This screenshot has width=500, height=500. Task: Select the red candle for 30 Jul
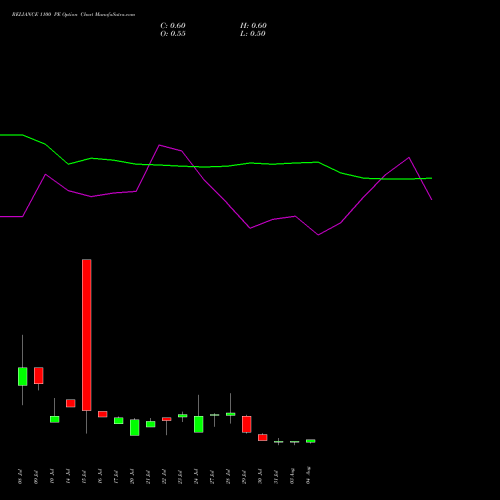263,437
